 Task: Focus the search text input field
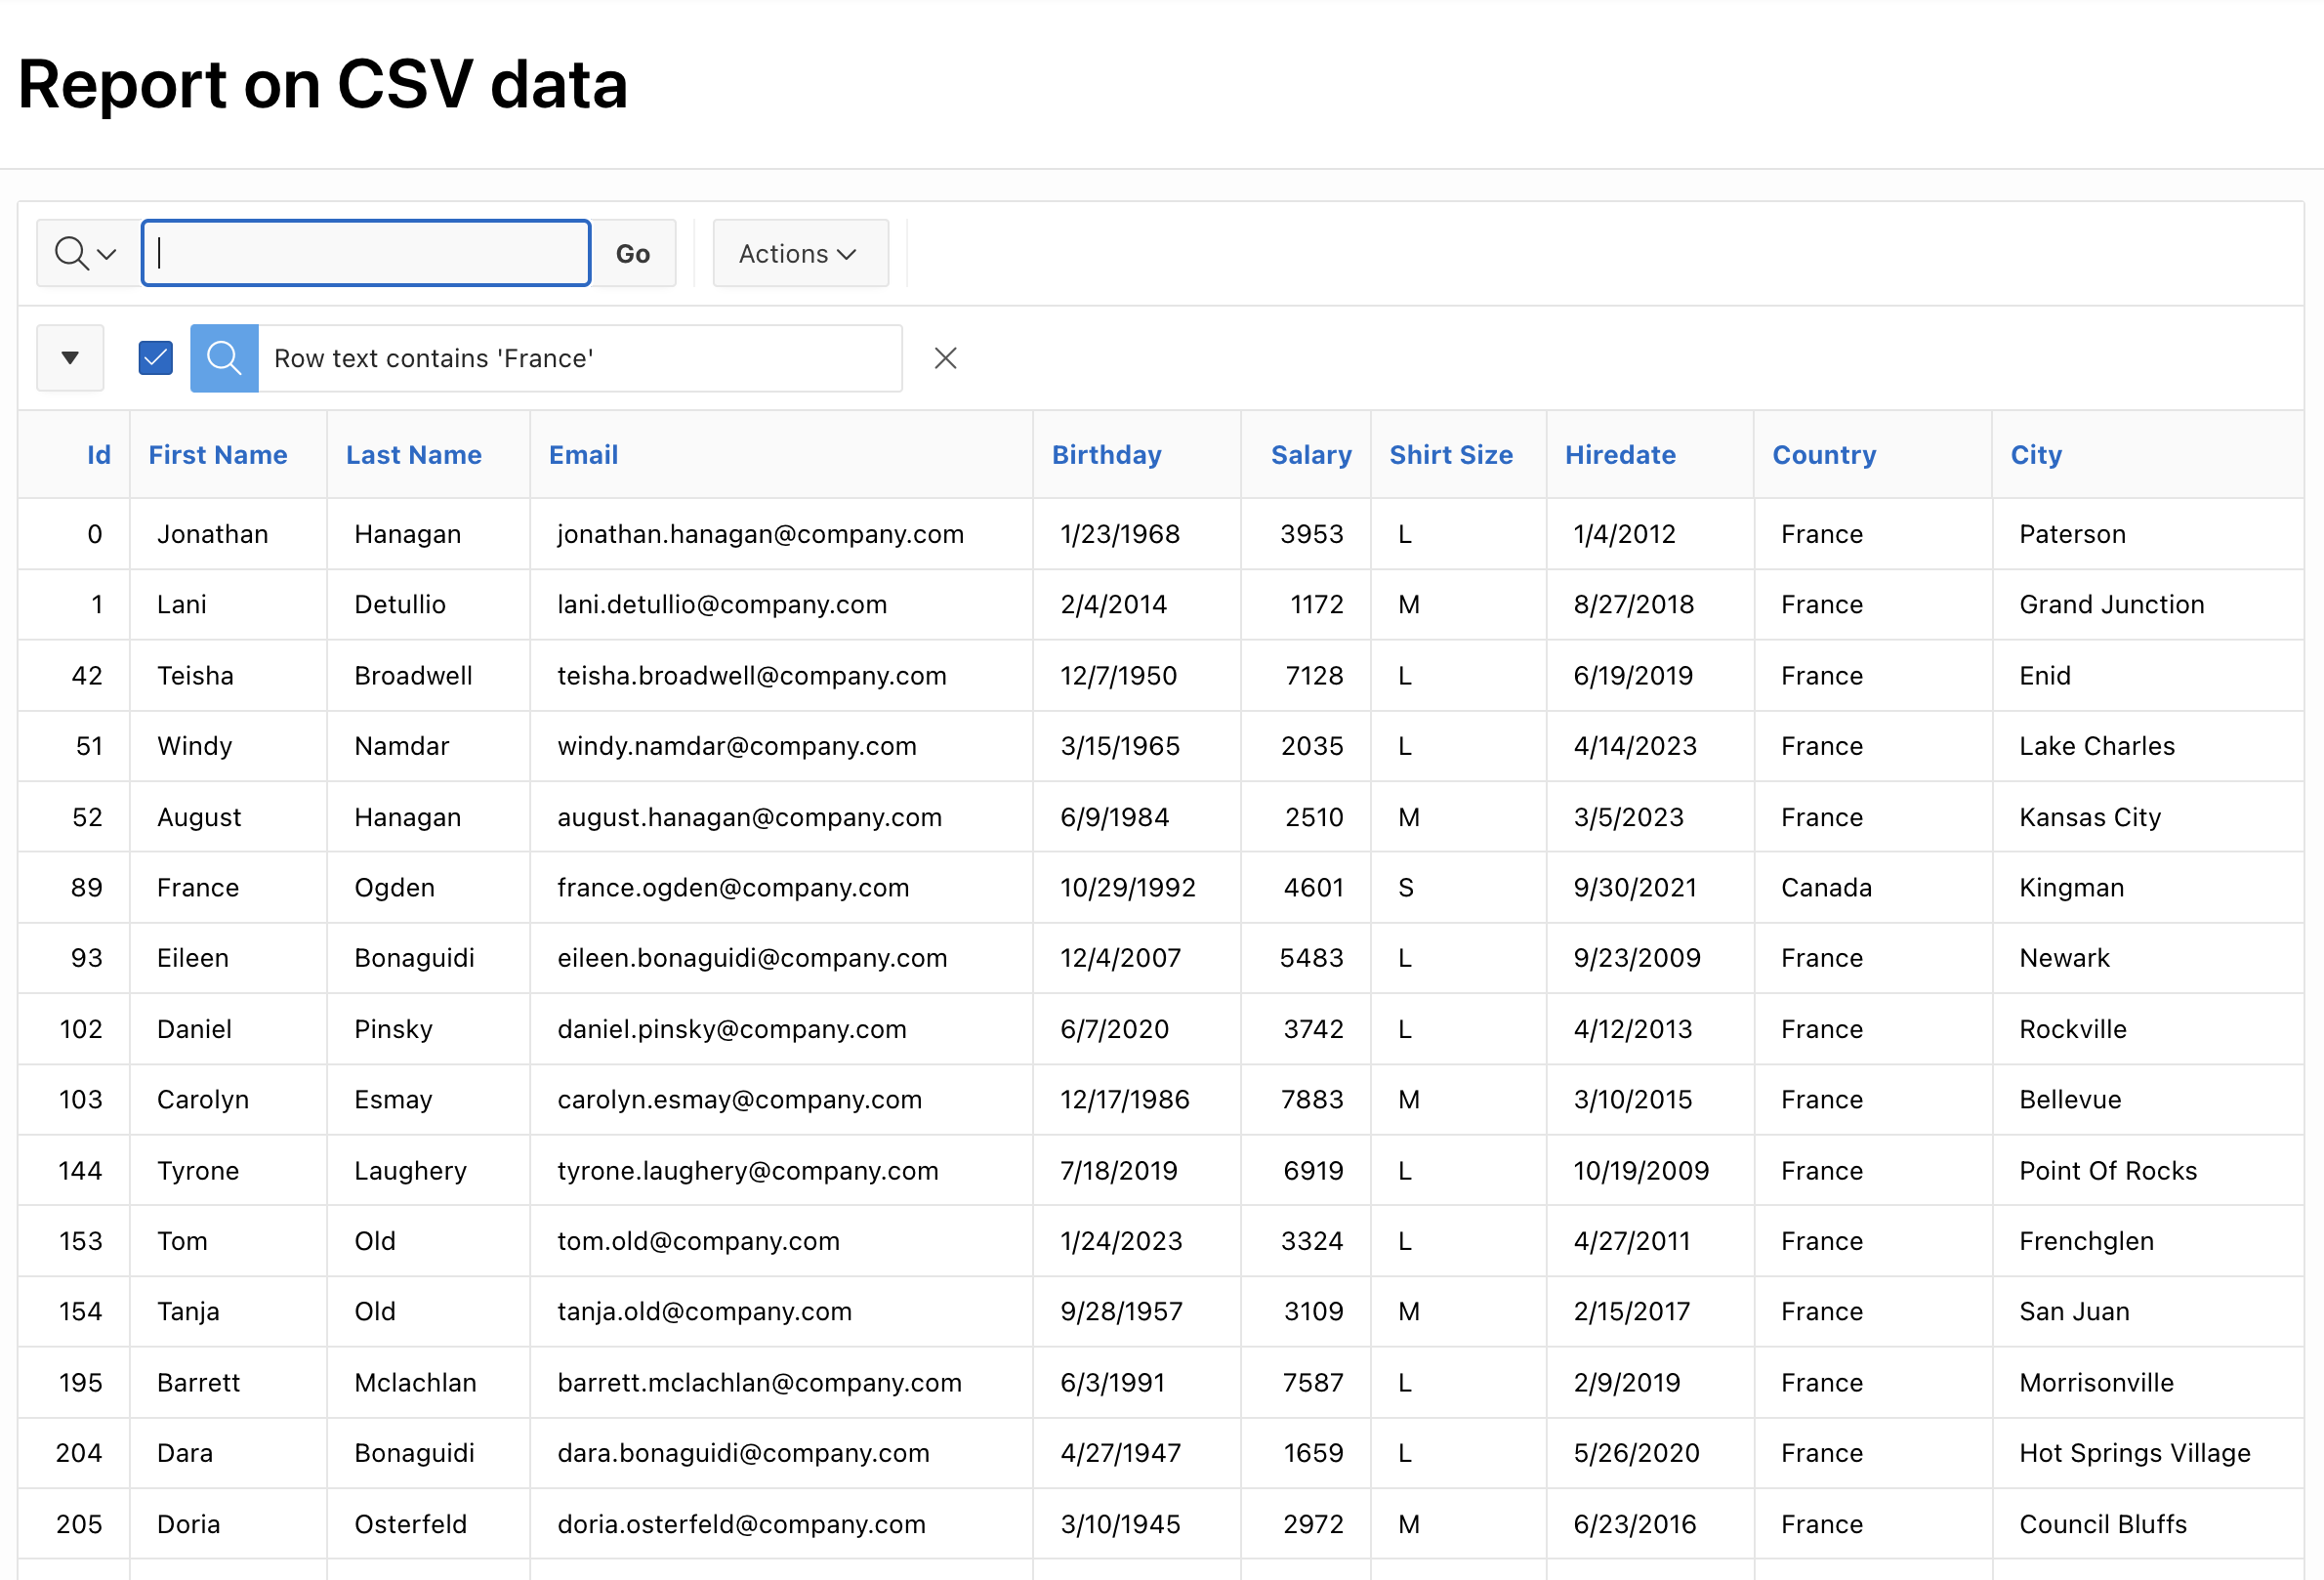[x=366, y=253]
